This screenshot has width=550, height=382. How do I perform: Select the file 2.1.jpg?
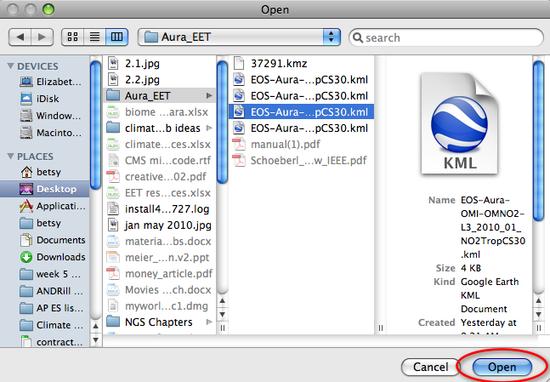click(x=159, y=63)
